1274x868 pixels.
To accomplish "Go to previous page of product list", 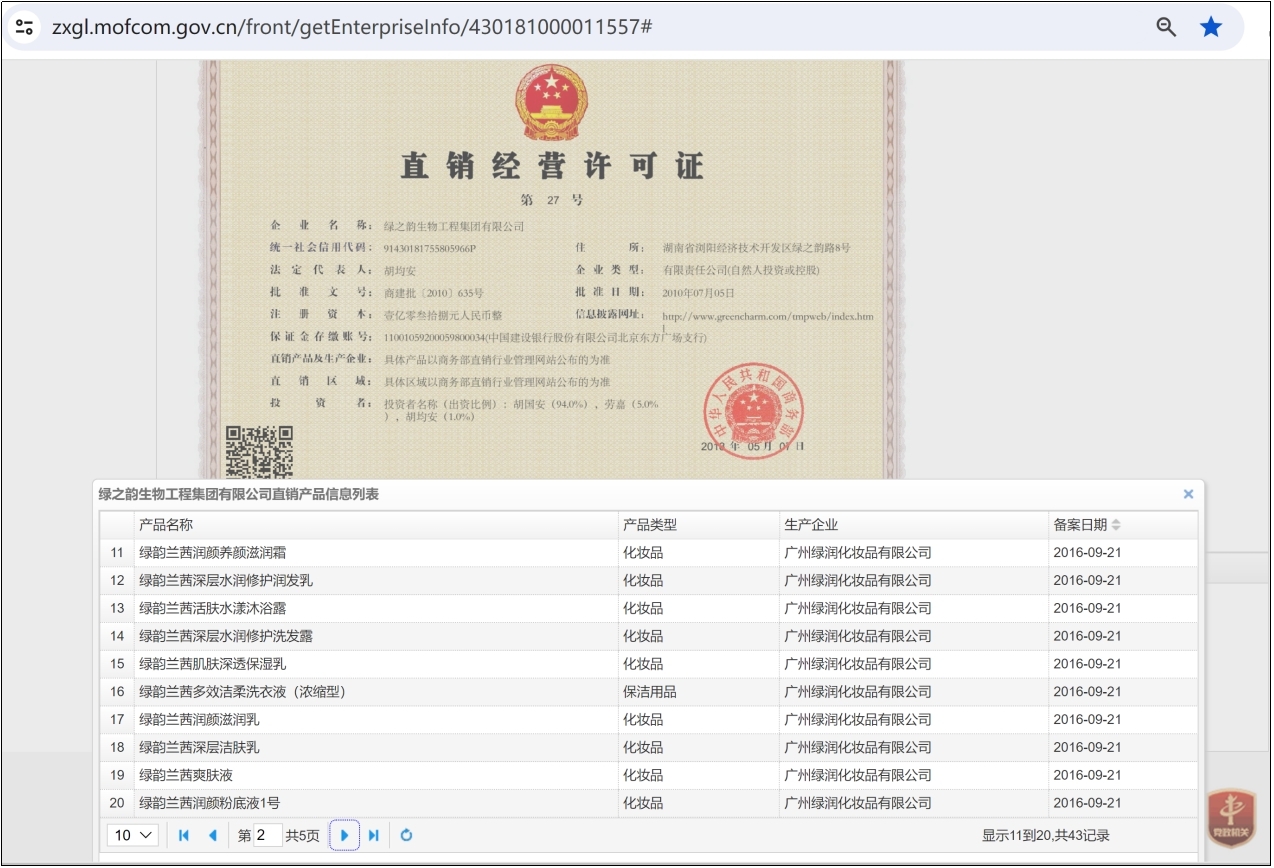I will click(212, 835).
